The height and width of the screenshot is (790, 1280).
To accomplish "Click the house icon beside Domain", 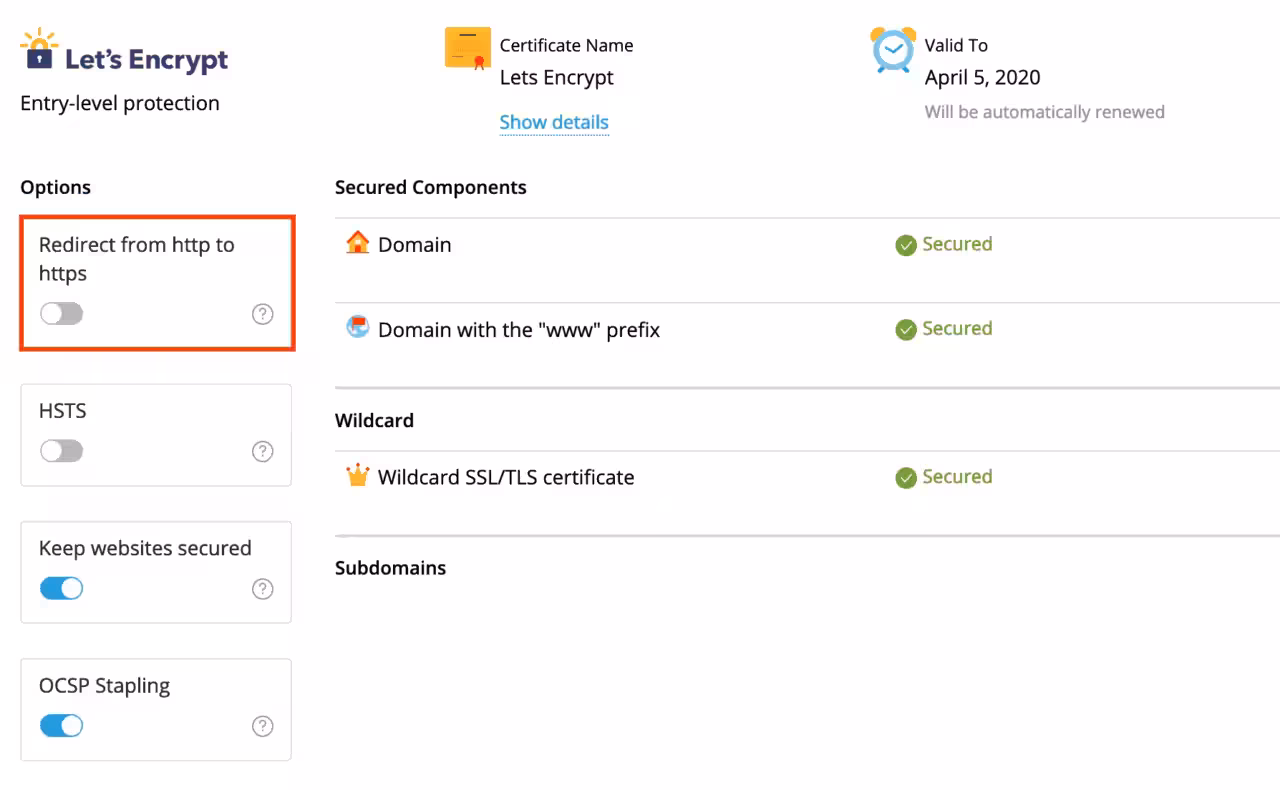I will [x=357, y=243].
